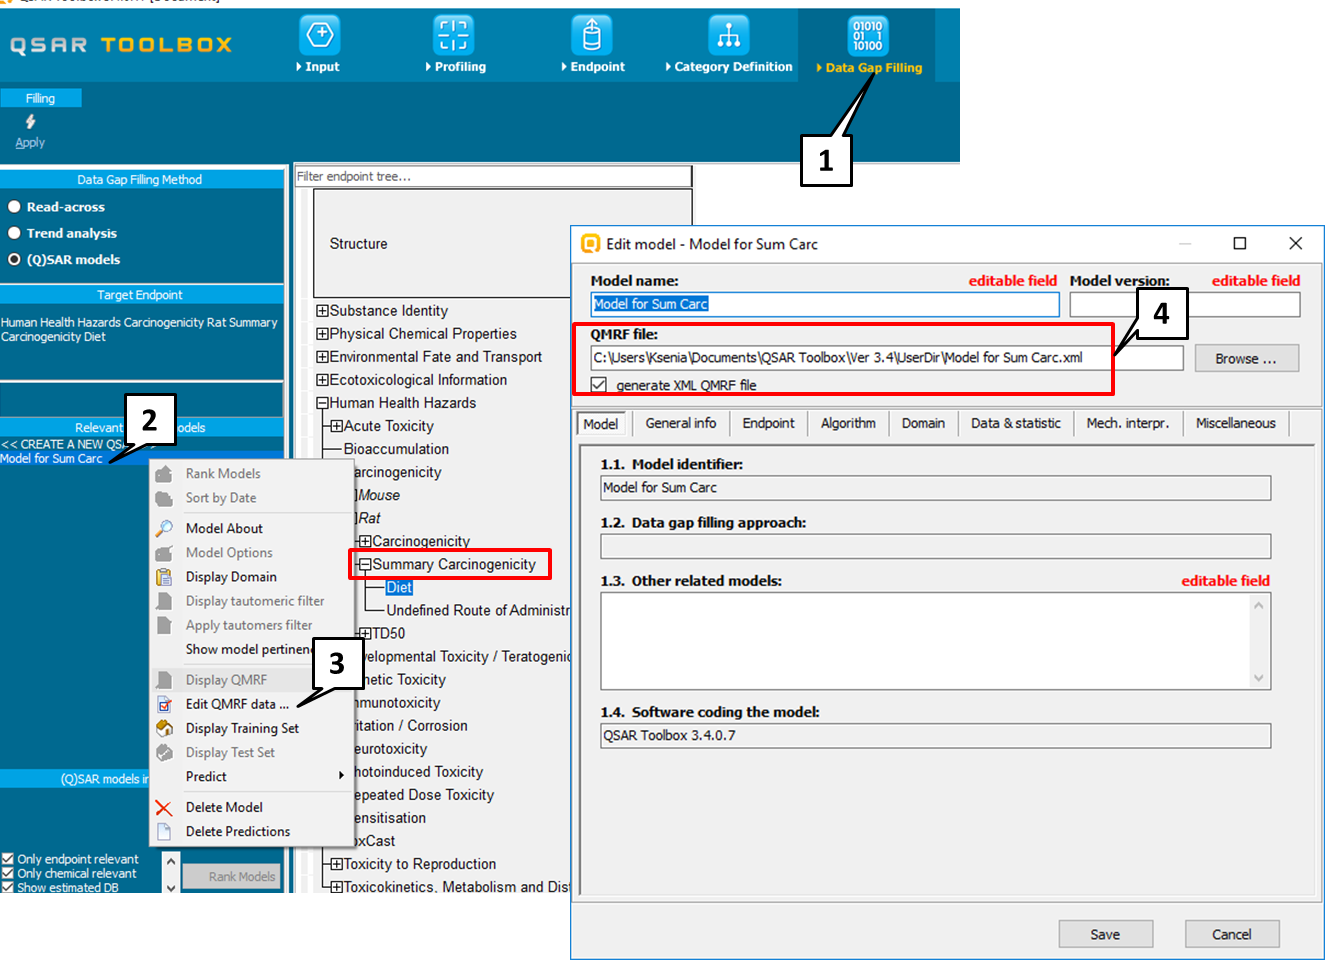Click the Edit QMRF data icon

click(164, 704)
